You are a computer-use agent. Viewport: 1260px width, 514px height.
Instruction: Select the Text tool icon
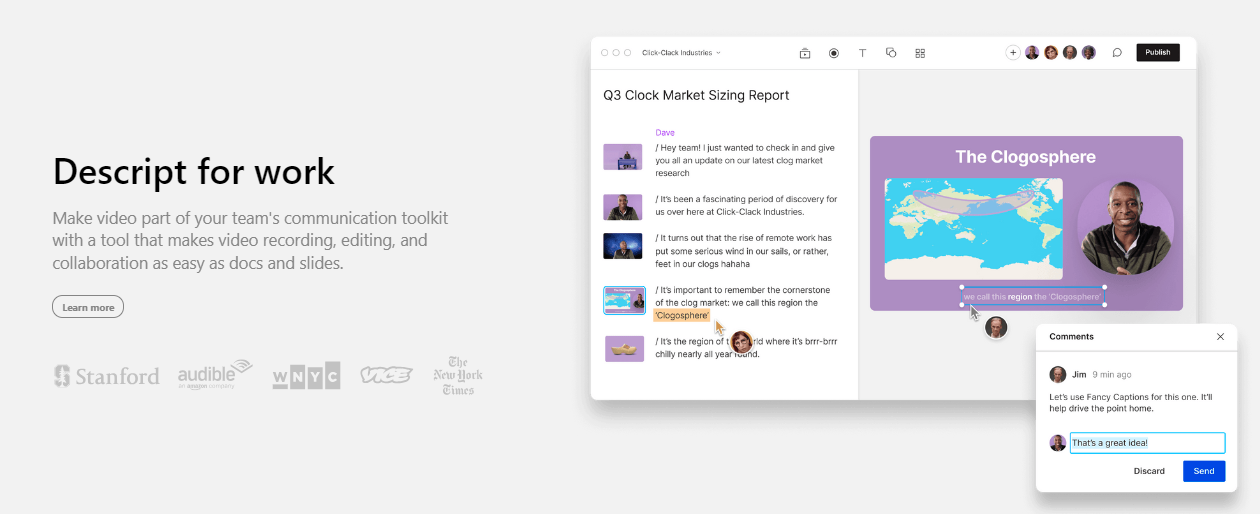coord(862,53)
